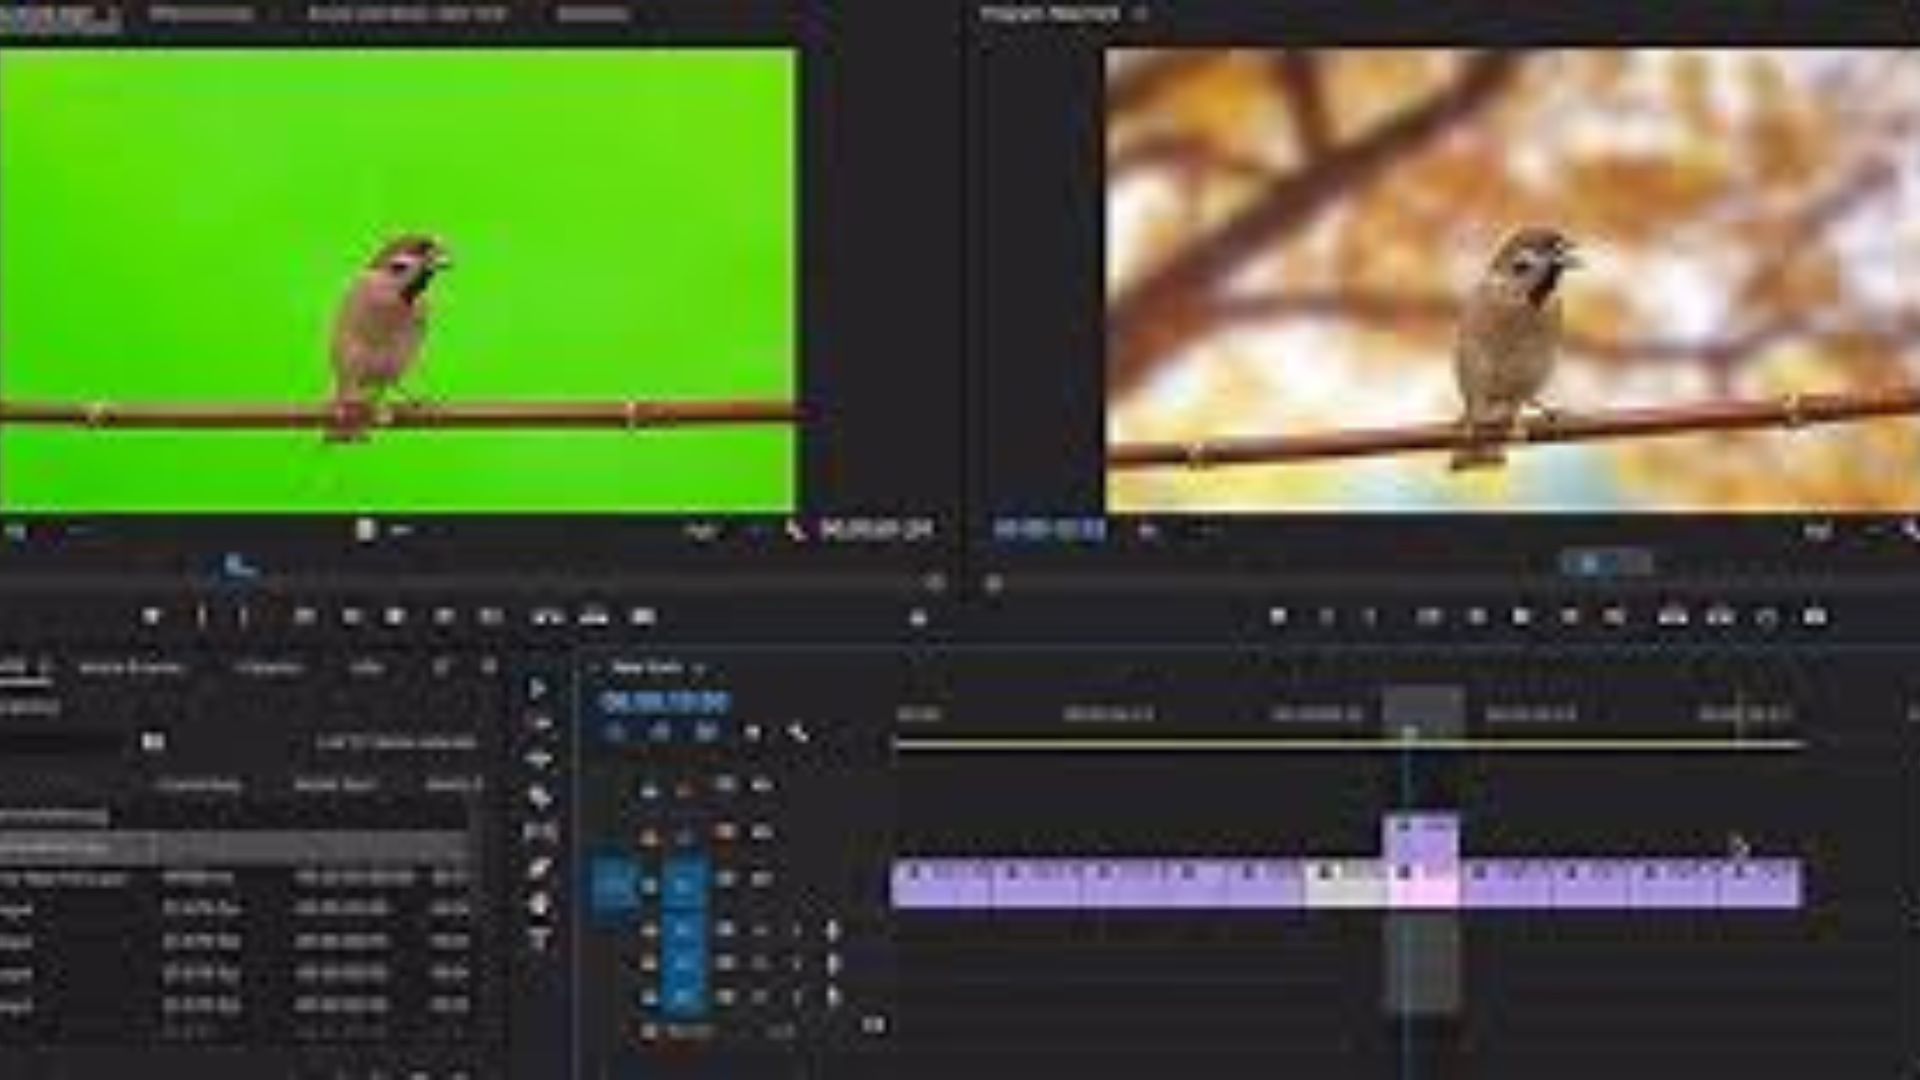Click Export Frame camera in Program Monitor
This screenshot has height=1080, width=1920.
pyautogui.click(x=1814, y=617)
